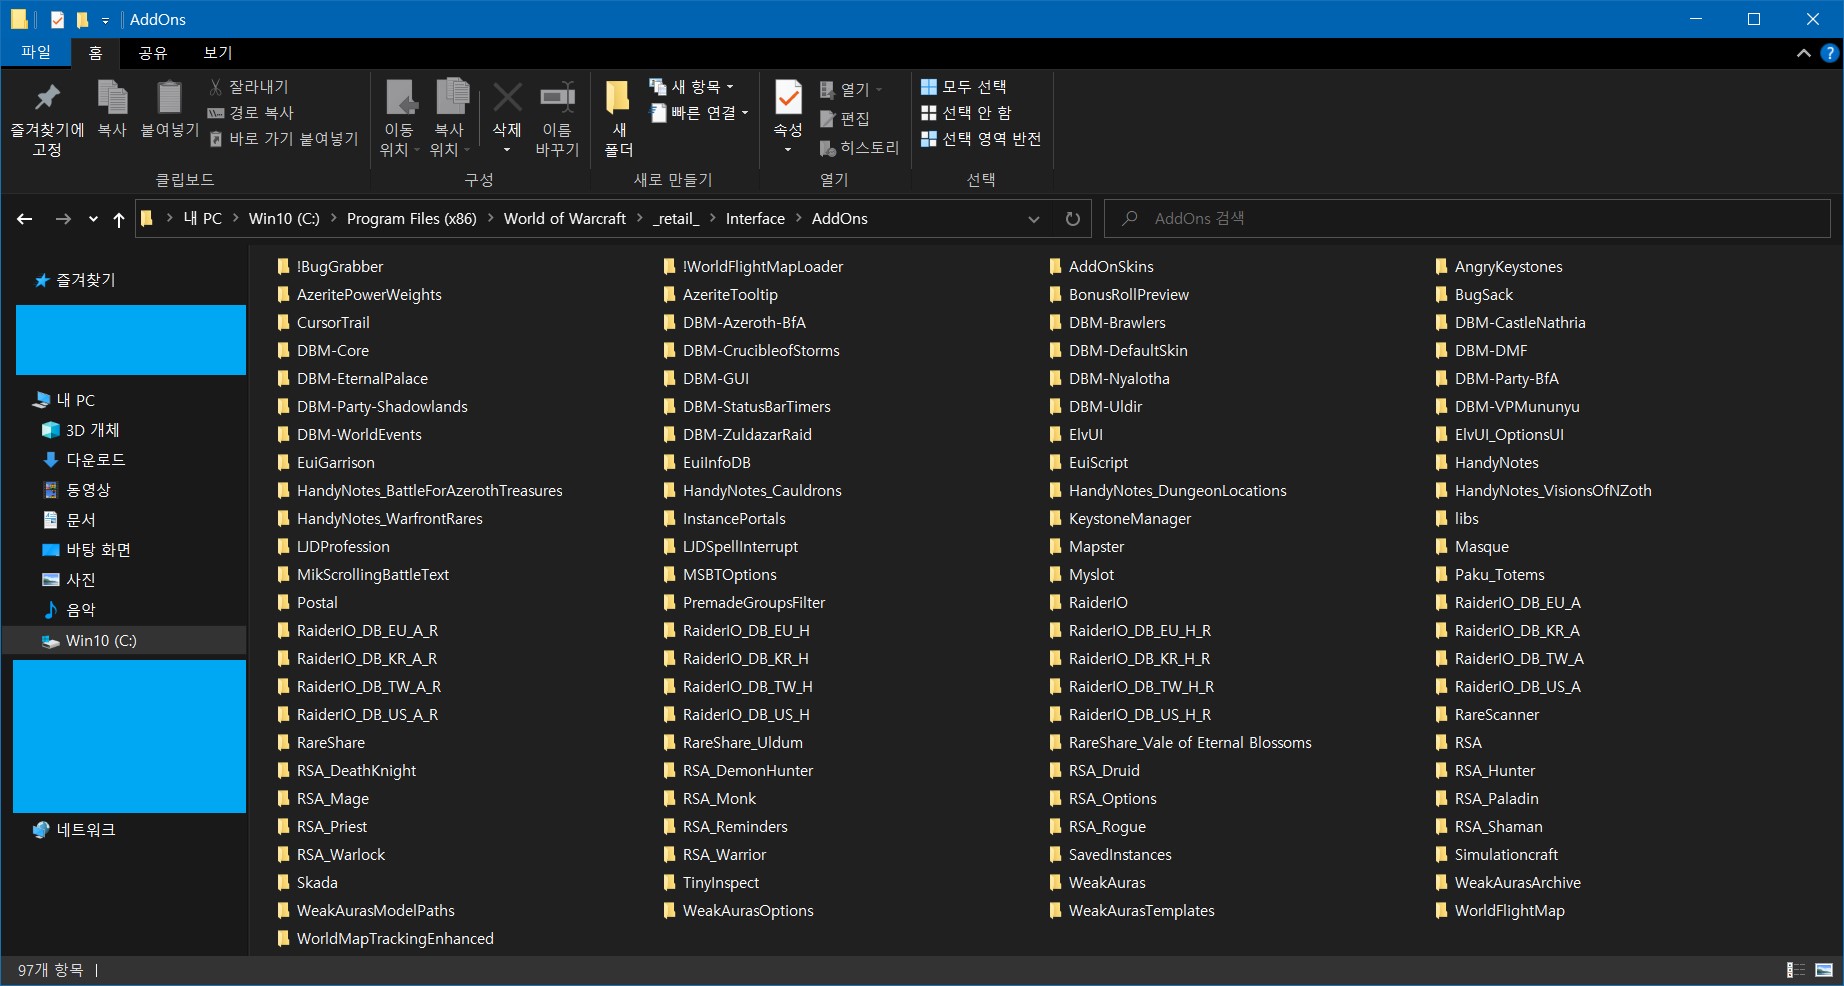Click the Copy icon in the ribbon
This screenshot has height=986, width=1844.
point(112,98)
